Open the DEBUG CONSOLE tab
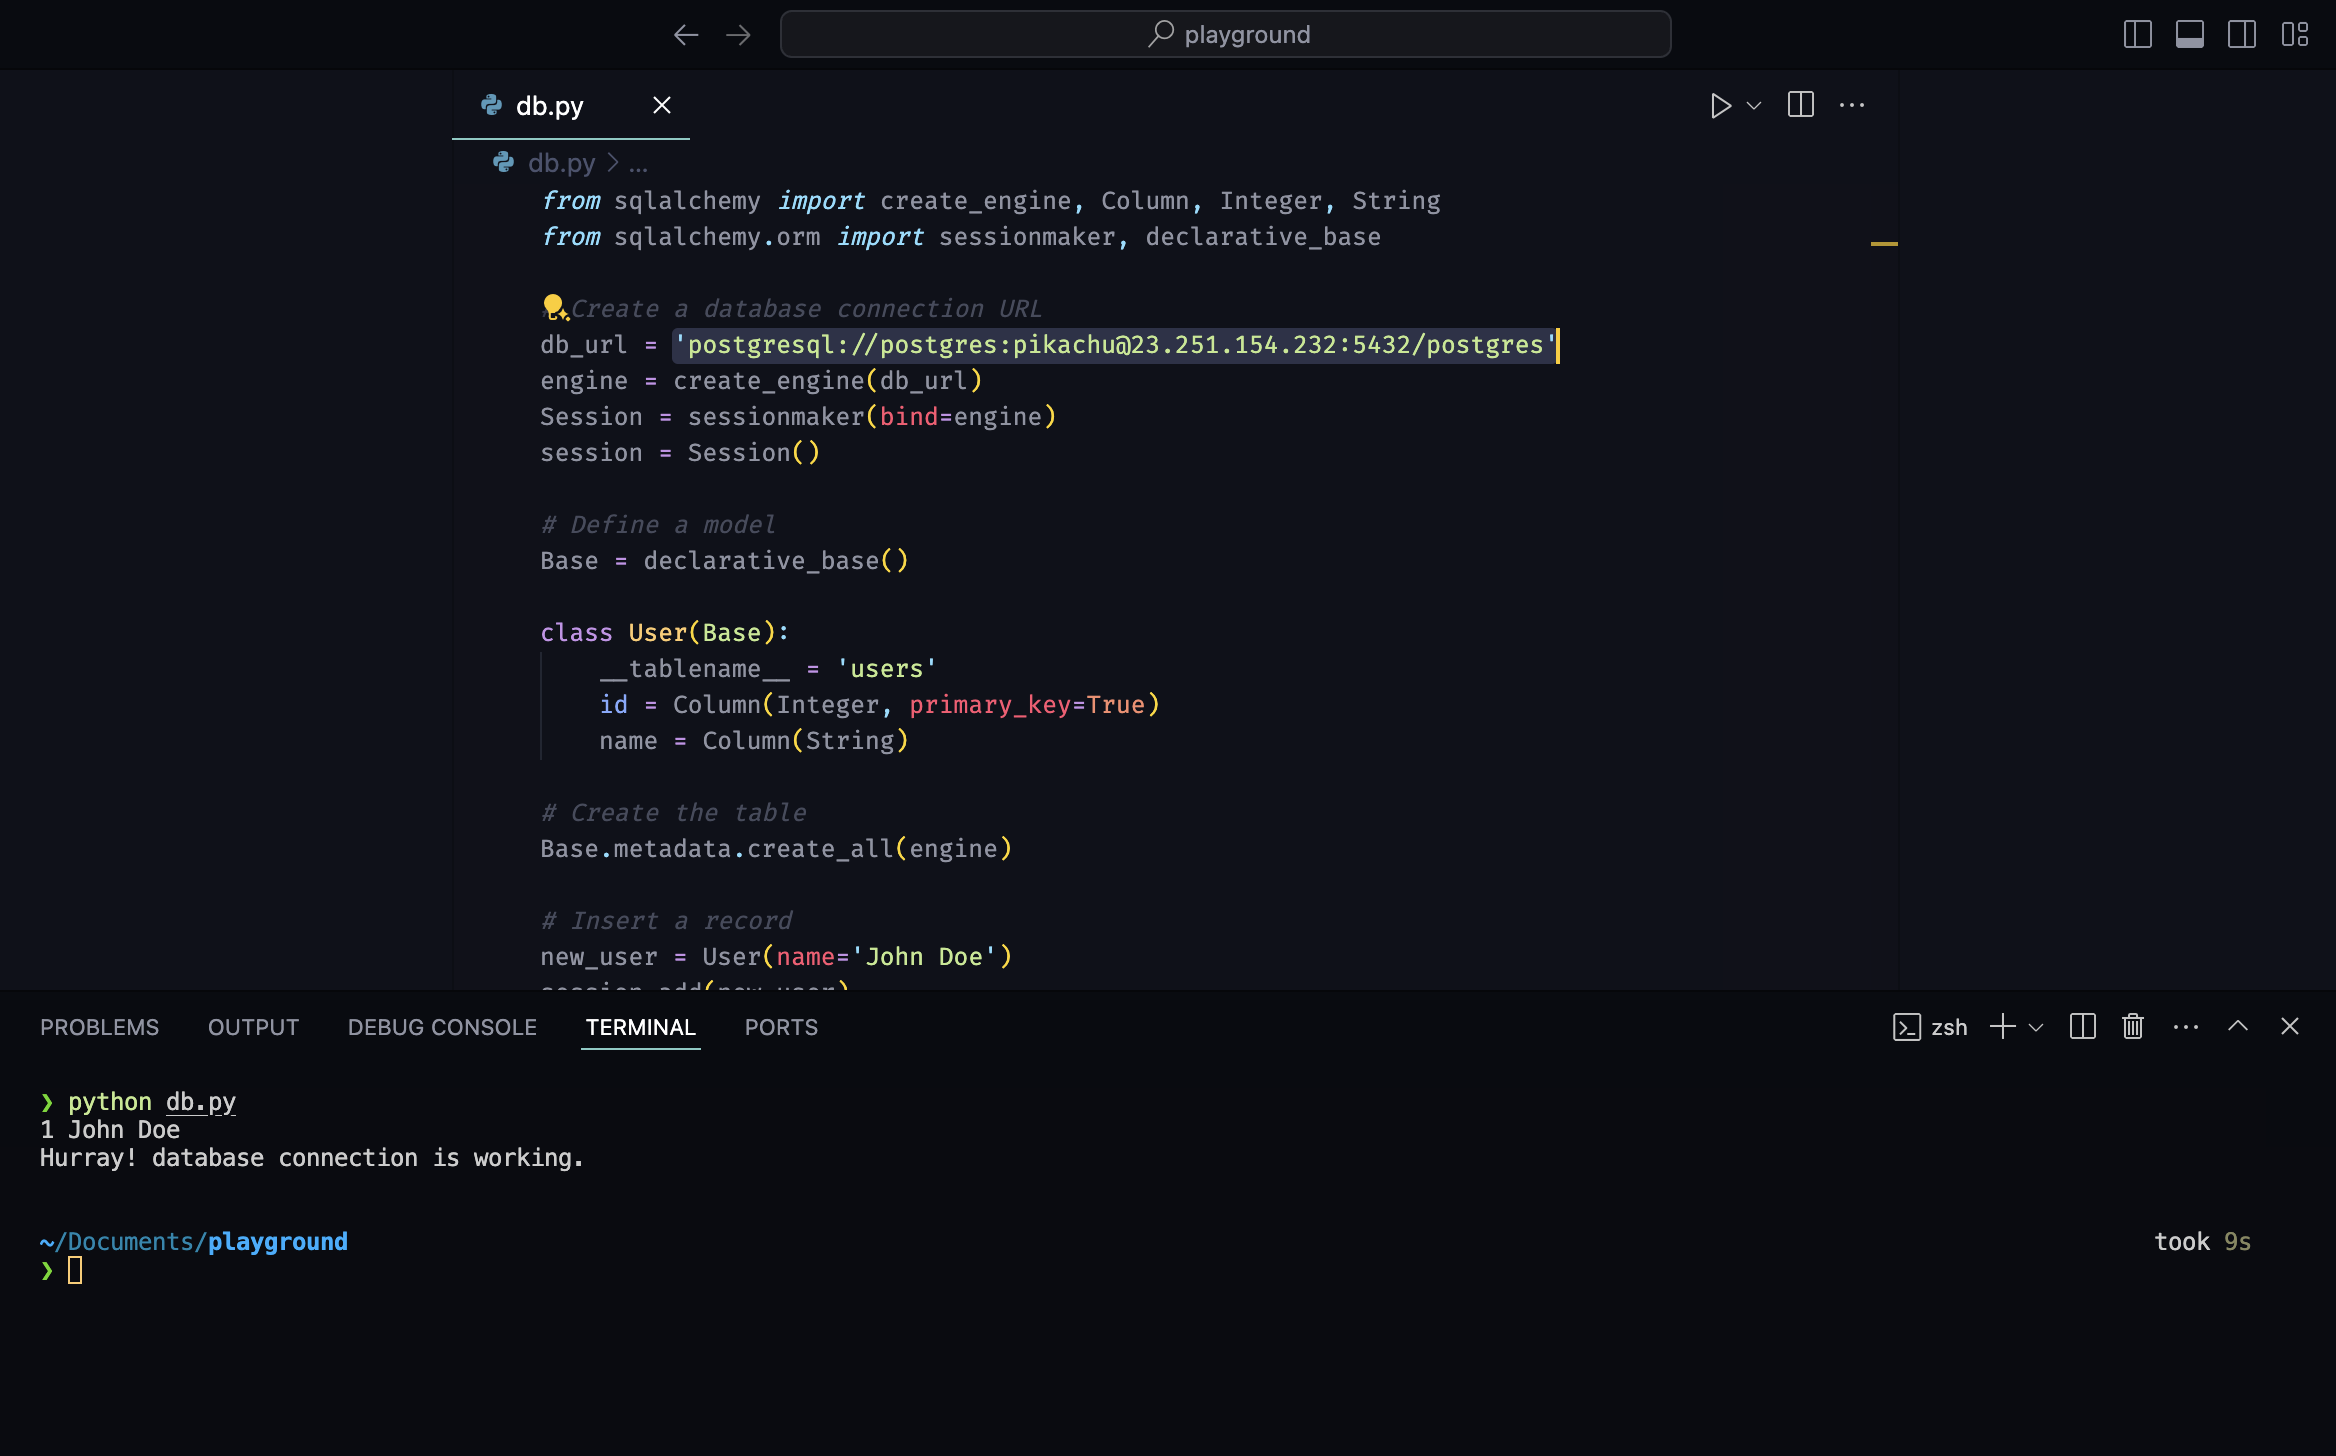 (442, 1027)
